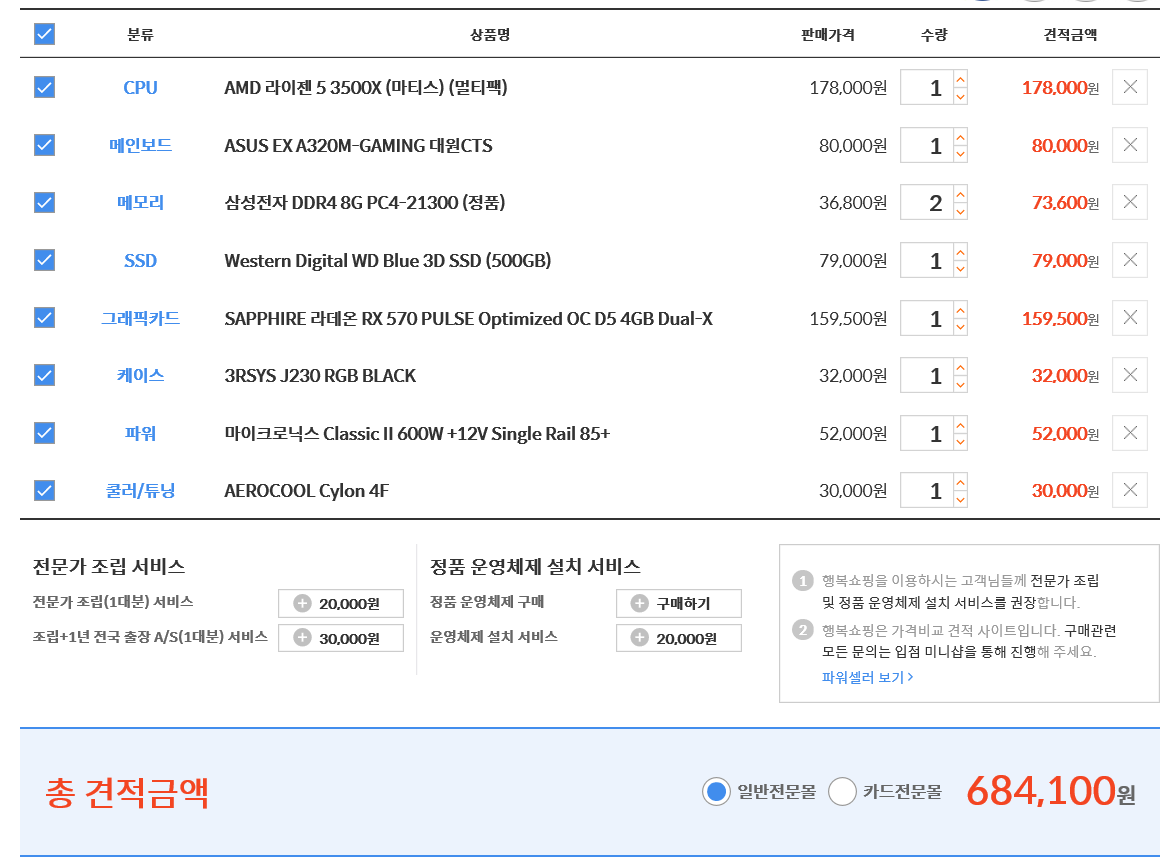The width and height of the screenshot is (1167, 863).
Task: Delete the 쿨러/튜닝 item using X icon
Action: [1129, 490]
